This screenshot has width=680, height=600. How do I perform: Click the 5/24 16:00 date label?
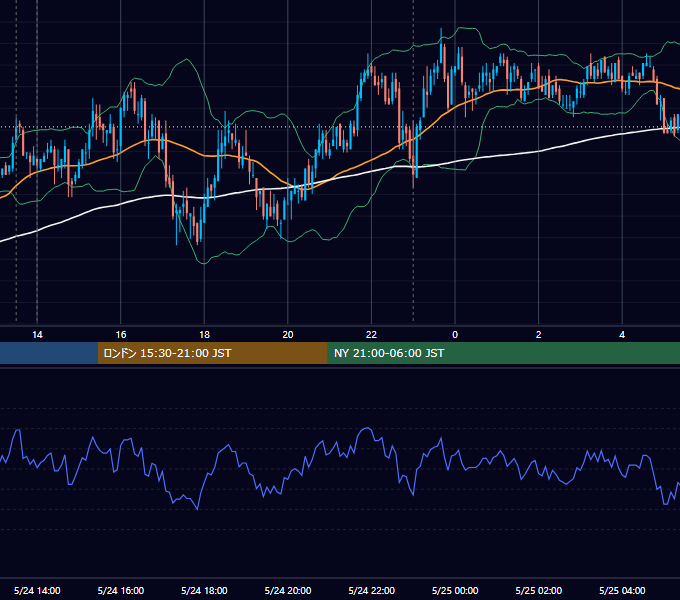(x=121, y=590)
